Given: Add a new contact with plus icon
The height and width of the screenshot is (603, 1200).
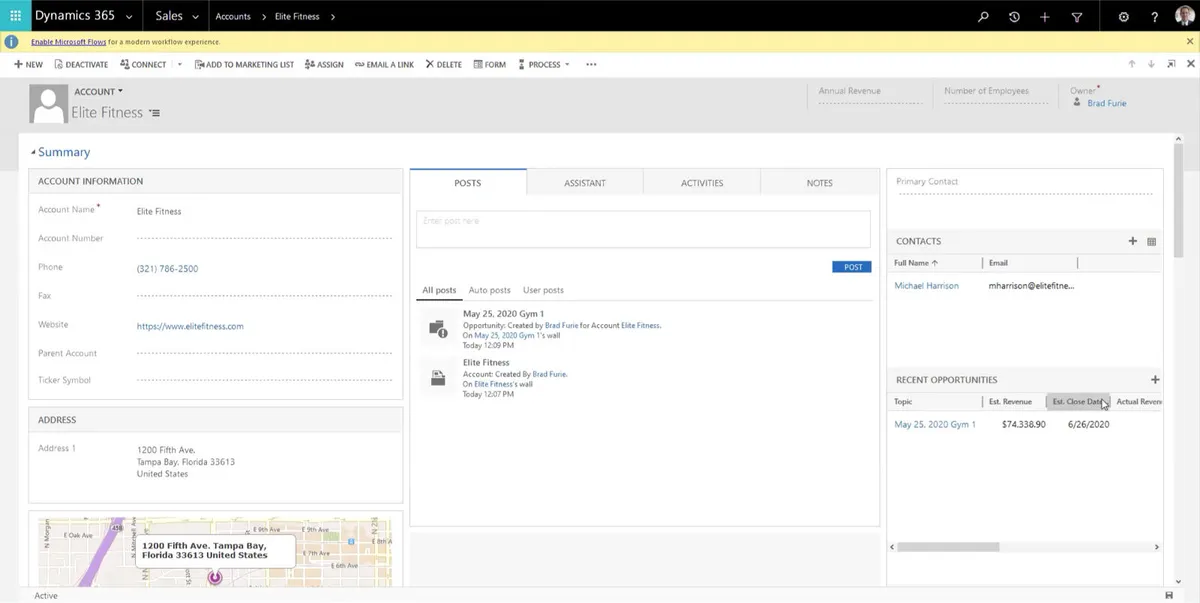Looking at the screenshot, I should pyautogui.click(x=1132, y=241).
